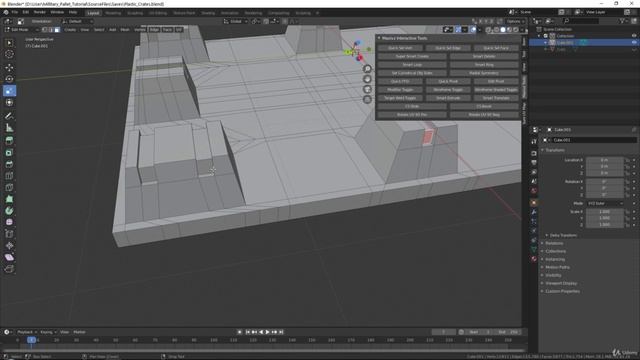Viewport: 640px width, 360px height.
Task: Expand Custom Properties panel
Action: (x=562, y=291)
